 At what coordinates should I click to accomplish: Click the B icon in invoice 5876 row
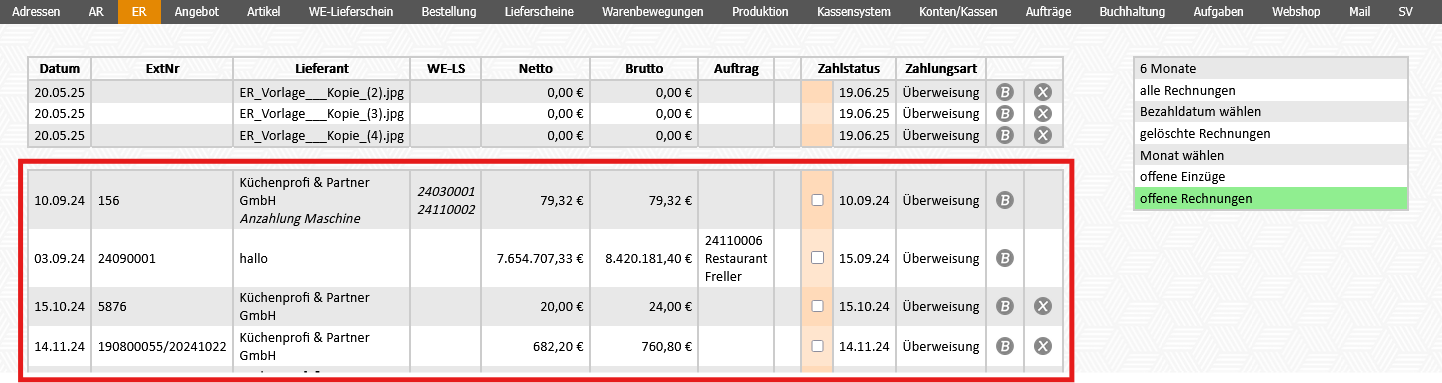(x=1005, y=306)
